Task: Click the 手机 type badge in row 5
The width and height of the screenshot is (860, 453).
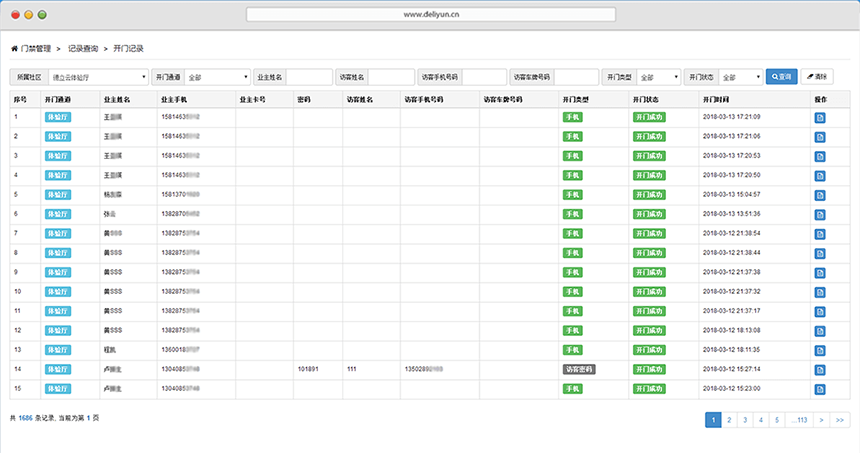Action: pyautogui.click(x=573, y=195)
